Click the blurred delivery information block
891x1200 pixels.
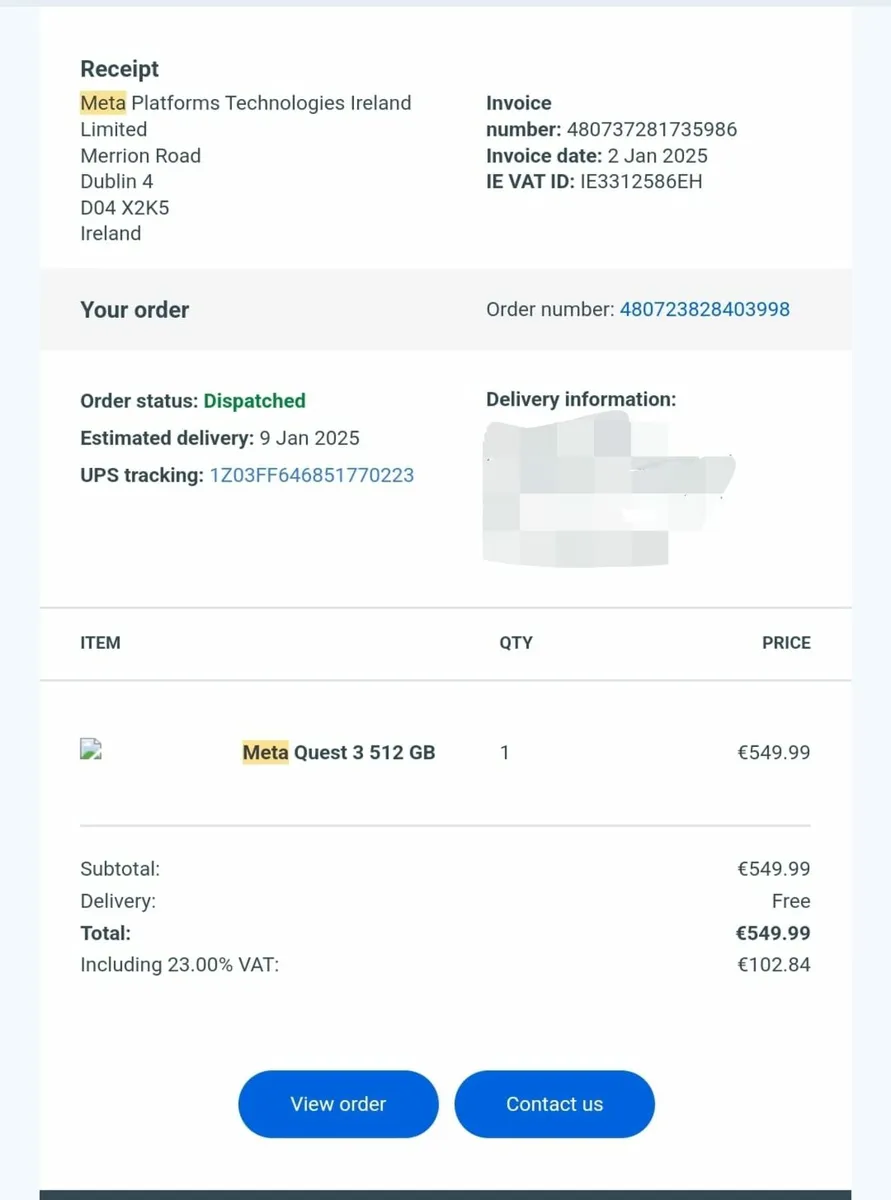pos(609,493)
